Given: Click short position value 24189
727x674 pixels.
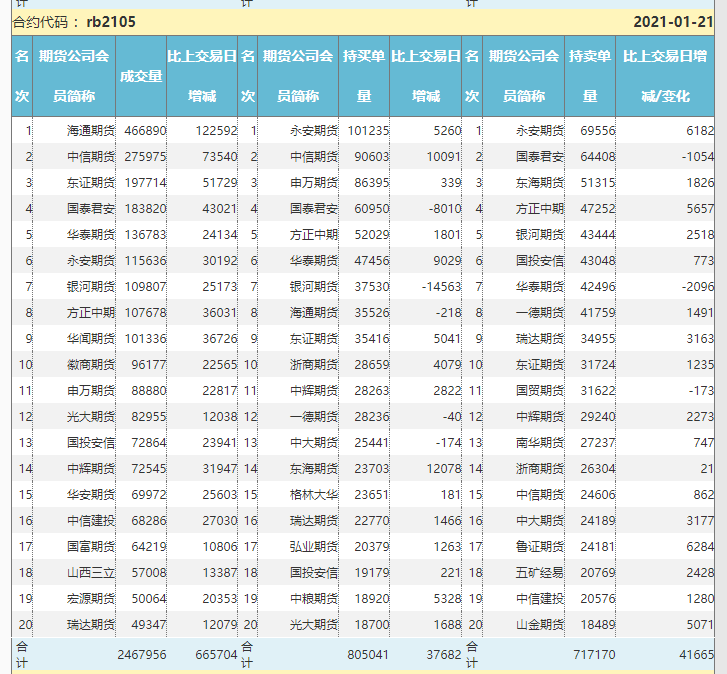Looking at the screenshot, I should [x=598, y=521].
